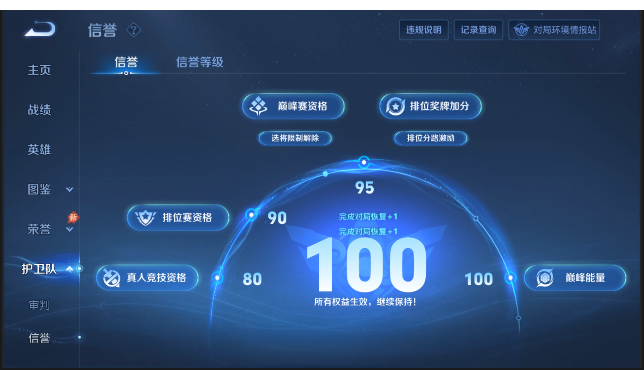The width and height of the screenshot is (644, 370).
Task: Collapse the 护卫队 sidebar chevron
Action: click(x=69, y=269)
